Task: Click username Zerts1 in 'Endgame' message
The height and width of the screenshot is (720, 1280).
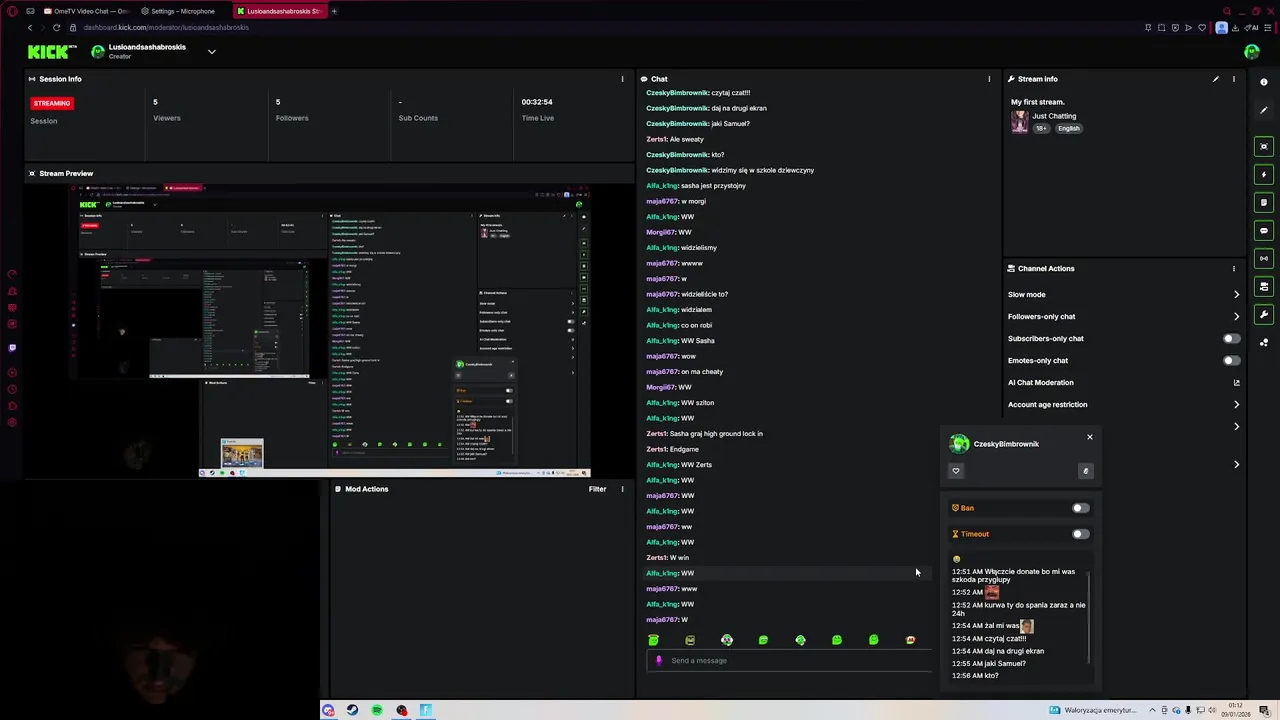Action: pyautogui.click(x=656, y=449)
